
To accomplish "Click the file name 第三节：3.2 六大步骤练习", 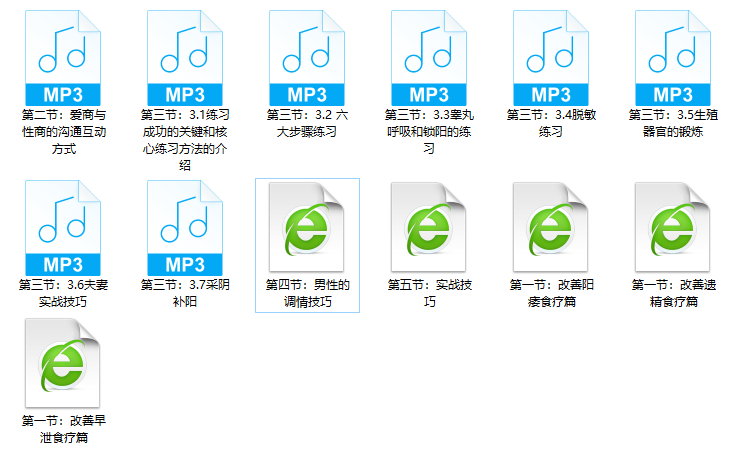I will 307,123.
